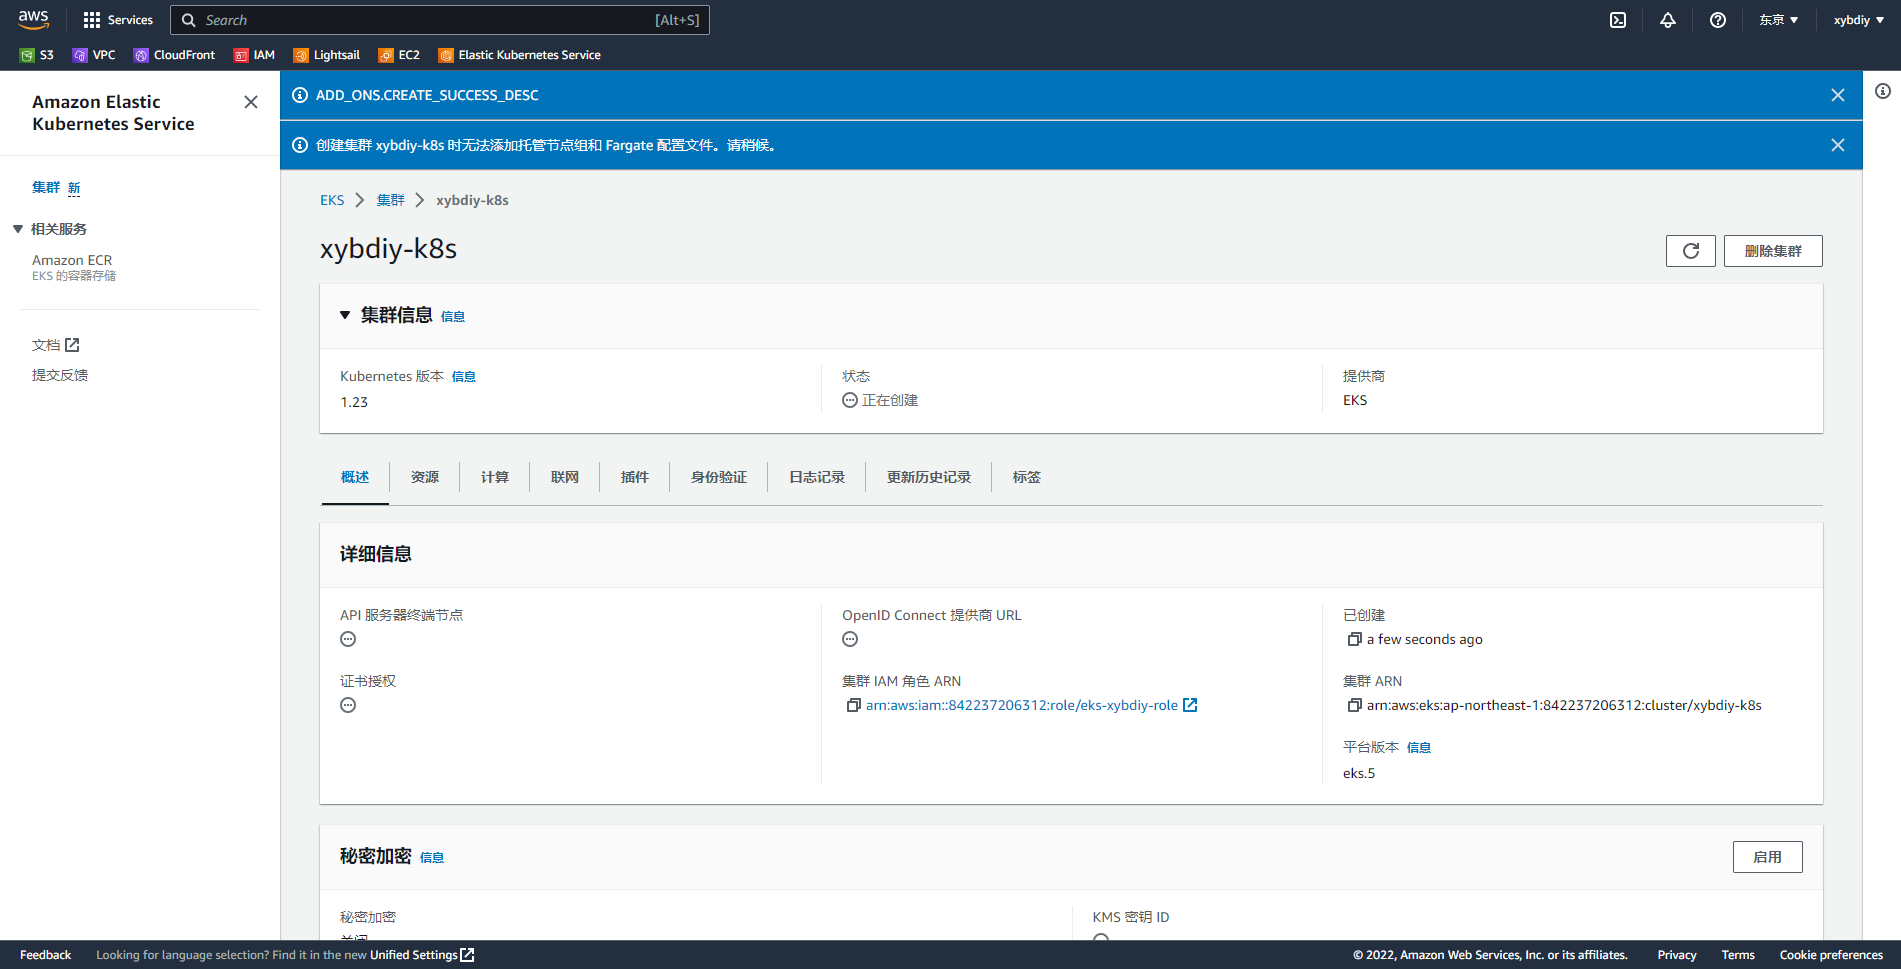Open the notifications bell
1901x969 pixels.
[1668, 20]
